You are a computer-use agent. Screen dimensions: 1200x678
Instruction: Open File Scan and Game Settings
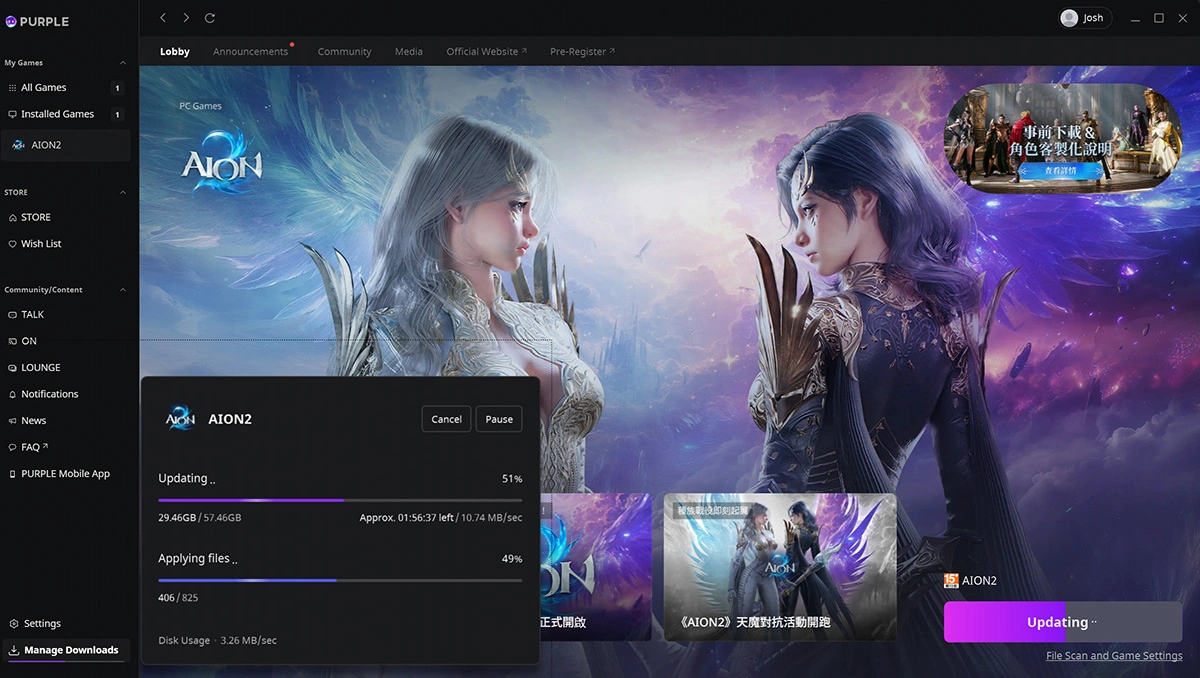[1113, 655]
